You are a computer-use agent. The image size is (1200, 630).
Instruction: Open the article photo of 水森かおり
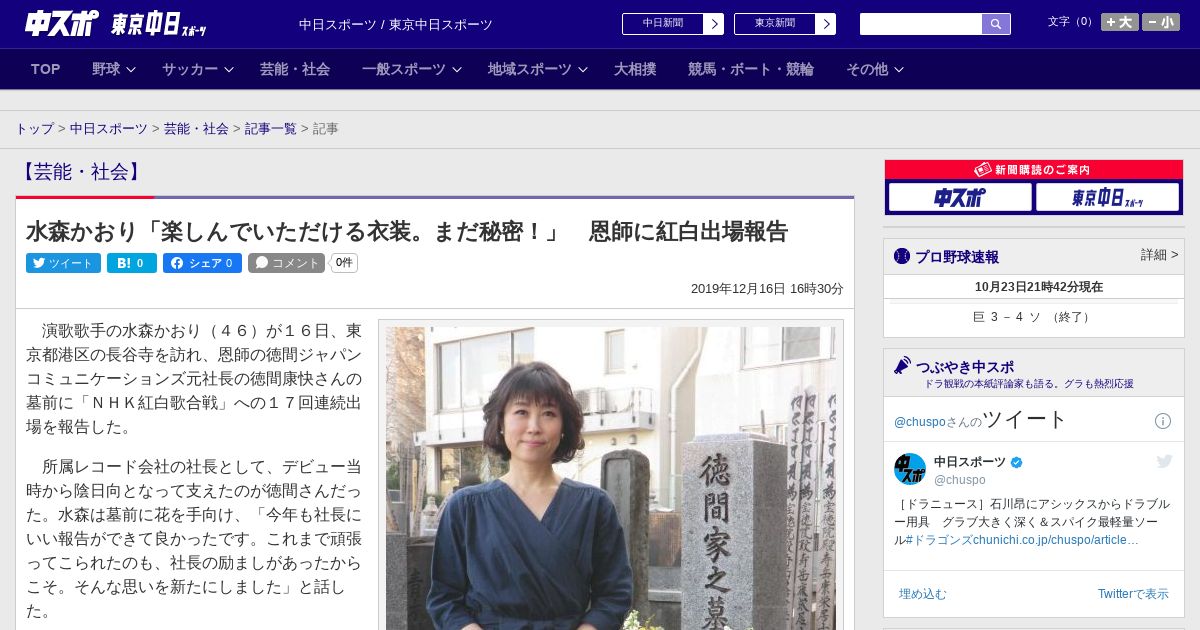(x=611, y=478)
